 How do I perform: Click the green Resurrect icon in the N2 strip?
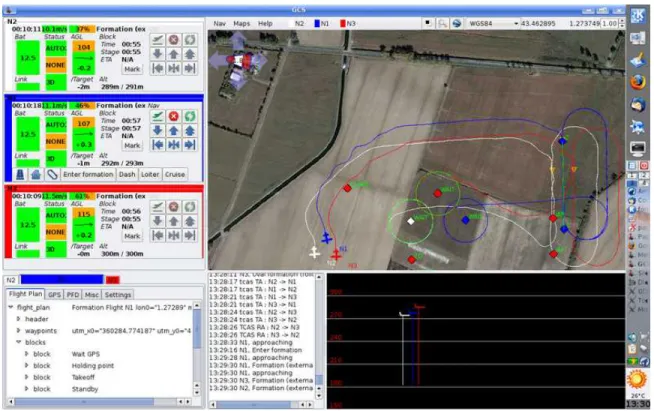(190, 40)
